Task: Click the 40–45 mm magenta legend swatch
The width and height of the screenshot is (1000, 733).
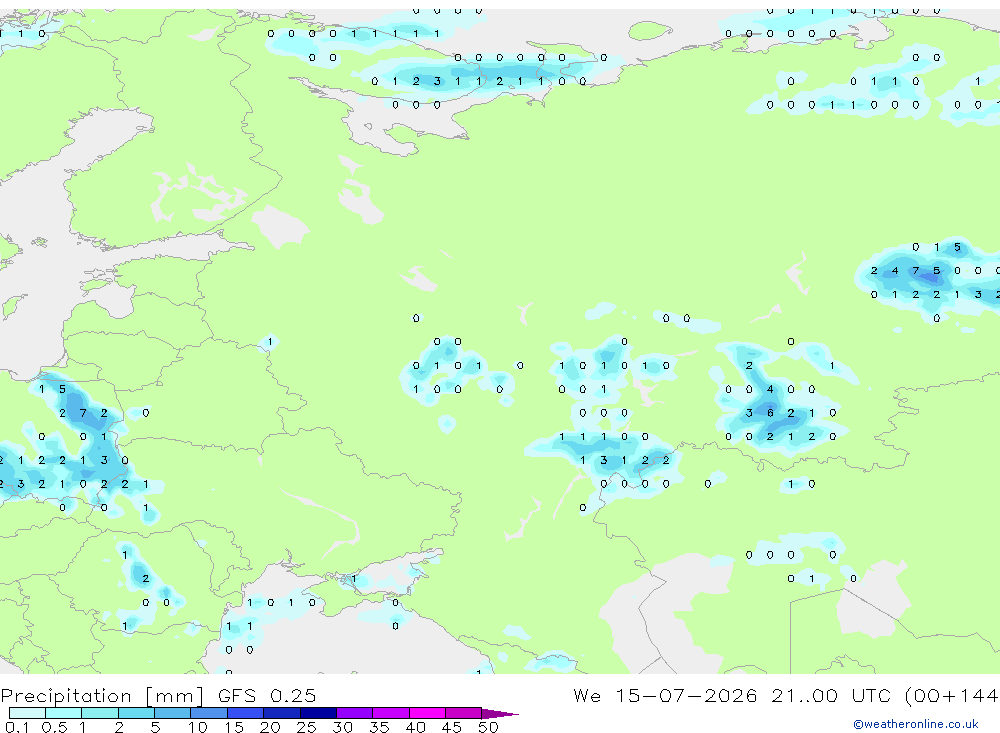Action: pyautogui.click(x=427, y=713)
